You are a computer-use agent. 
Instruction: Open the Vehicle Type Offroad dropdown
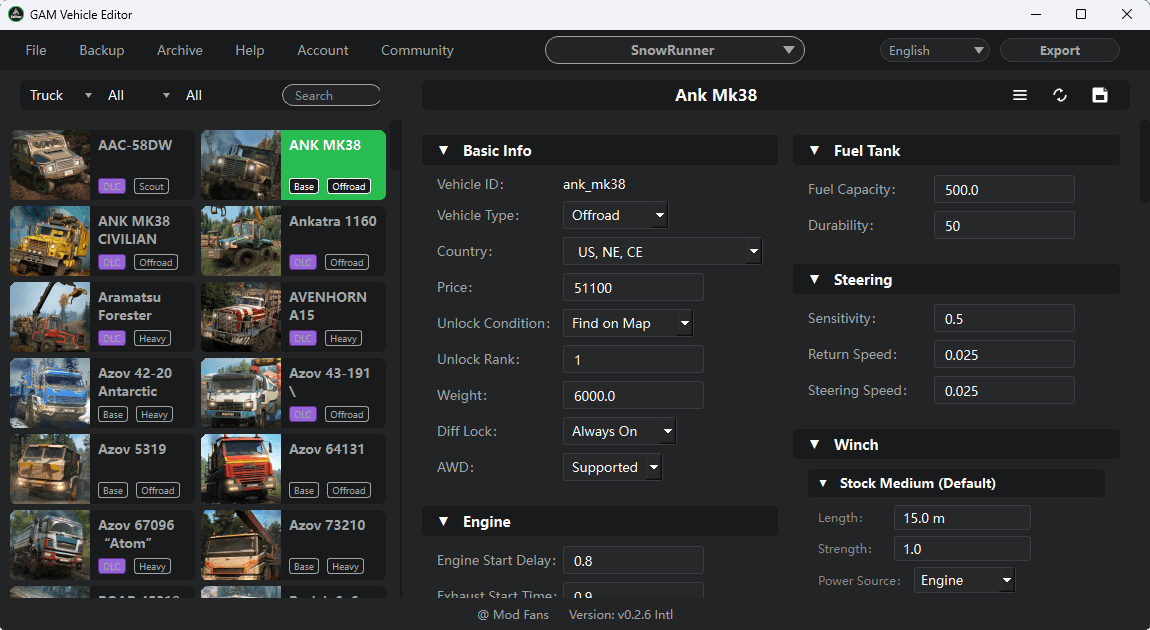(615, 215)
